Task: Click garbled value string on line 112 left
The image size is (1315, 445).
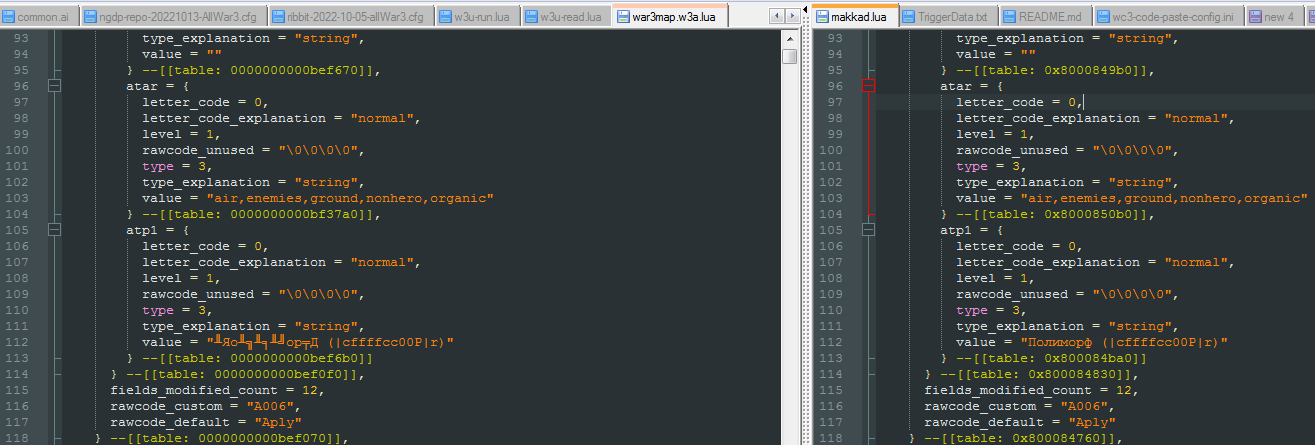Action: pyautogui.click(x=330, y=342)
